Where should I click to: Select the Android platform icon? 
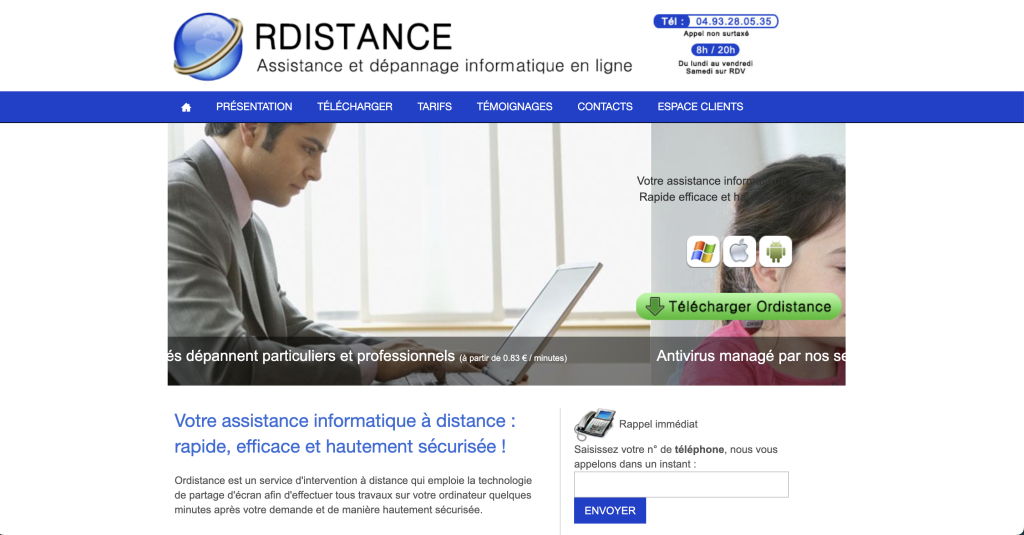(x=775, y=251)
